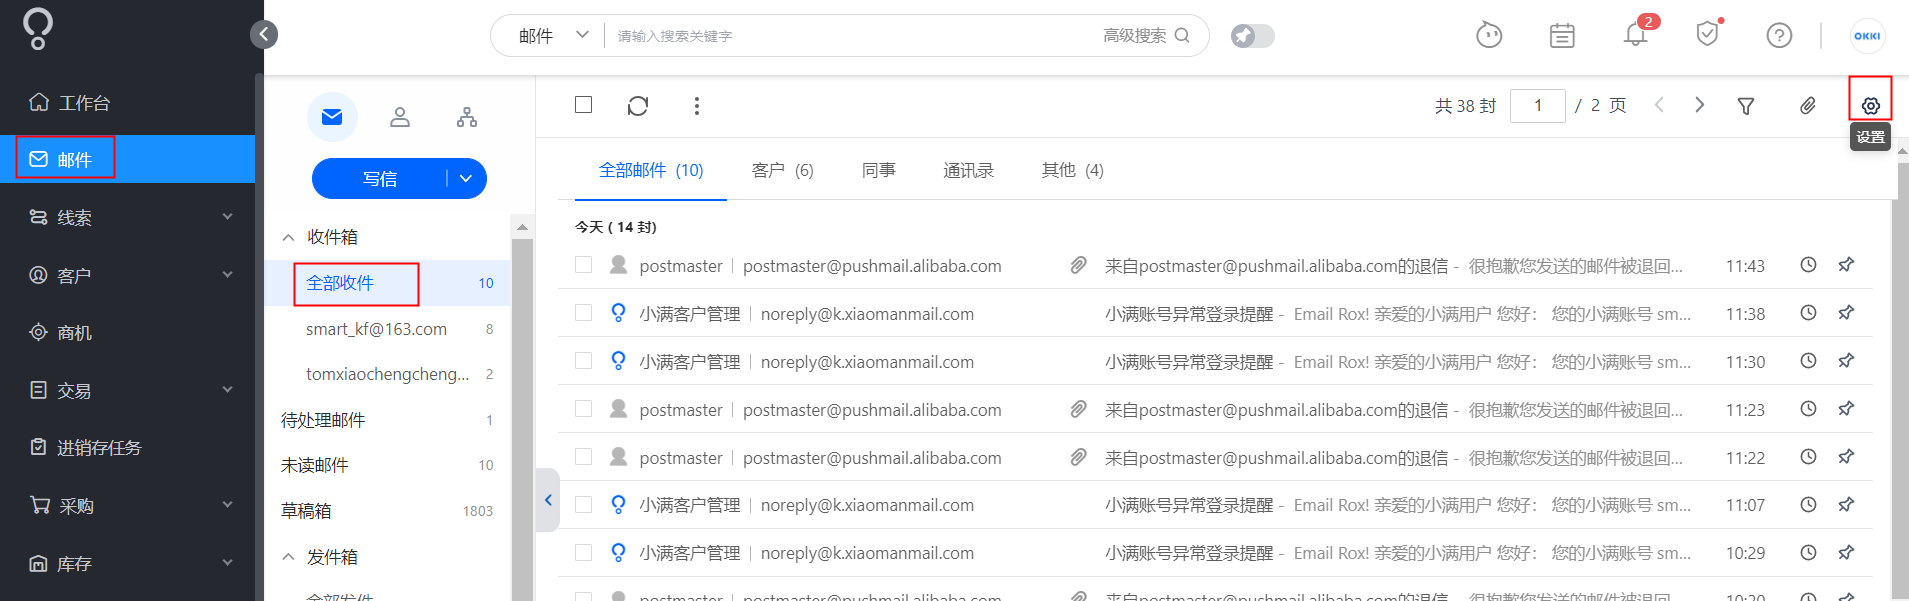Click the attachment paperclip filter icon

tap(1808, 106)
